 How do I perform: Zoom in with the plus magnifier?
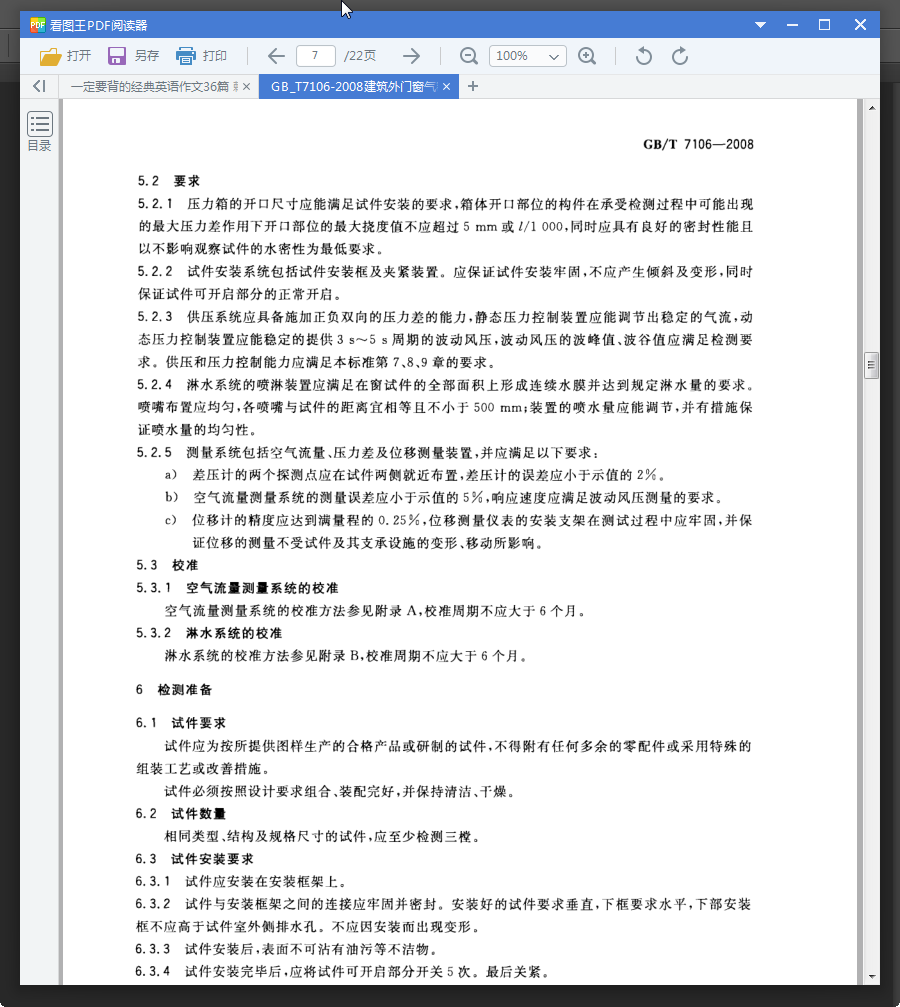pyautogui.click(x=587, y=56)
